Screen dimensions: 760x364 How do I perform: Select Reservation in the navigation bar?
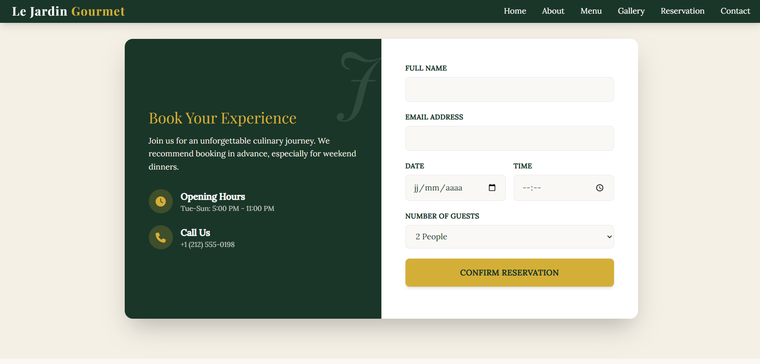[682, 11]
